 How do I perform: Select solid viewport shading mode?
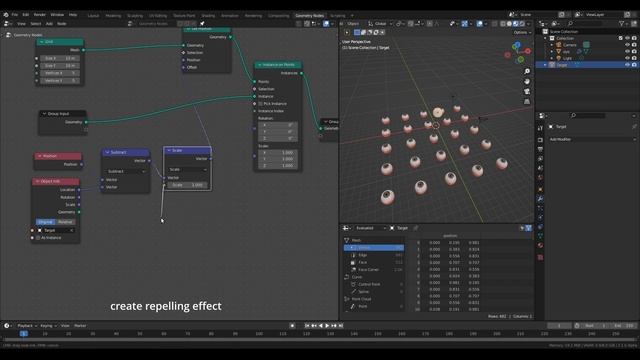tap(509, 24)
